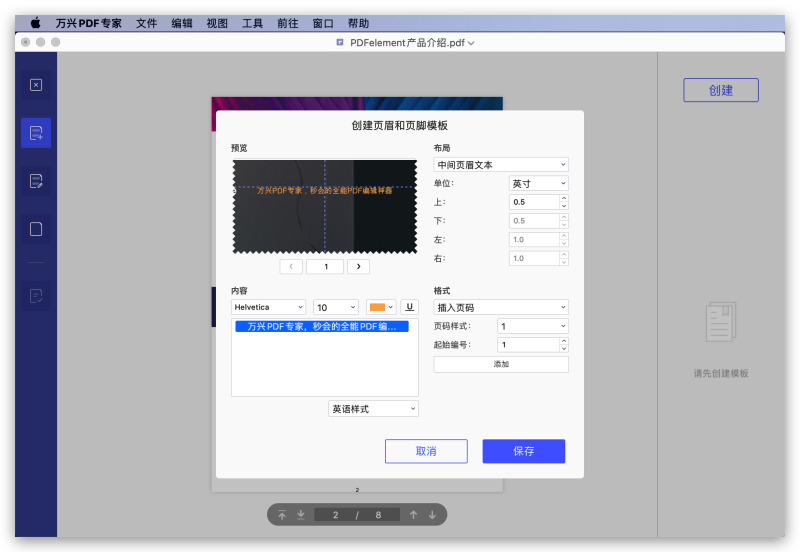The height and width of the screenshot is (552, 800).
Task: Click the apply template icon in the sidebar
Action: tap(36, 296)
